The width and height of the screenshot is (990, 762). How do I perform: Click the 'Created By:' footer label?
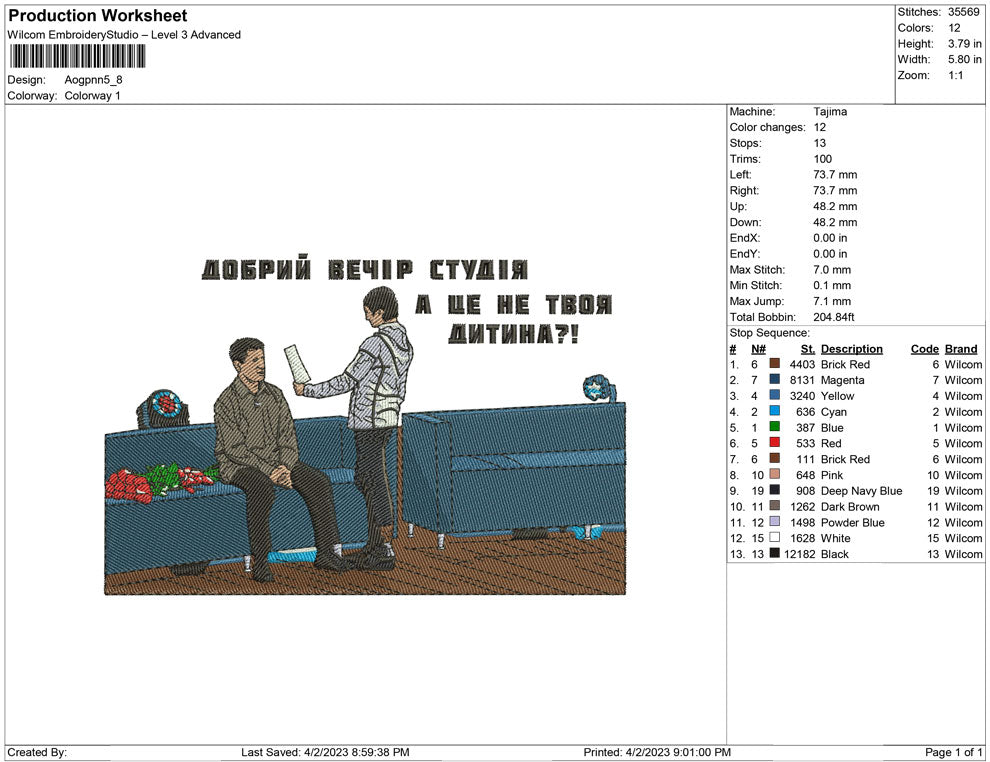pos(37,752)
